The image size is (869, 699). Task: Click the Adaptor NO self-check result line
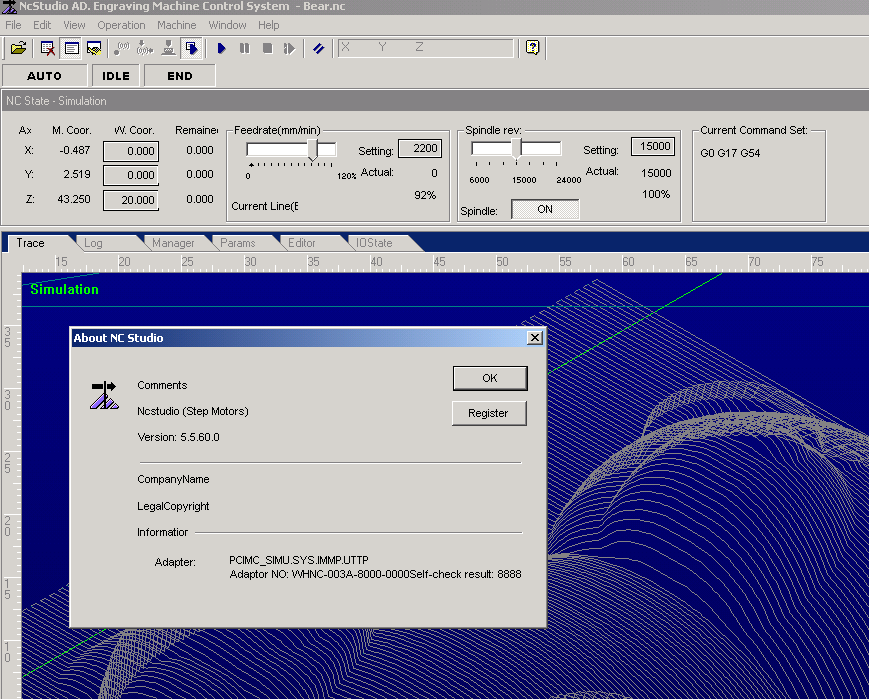point(375,574)
